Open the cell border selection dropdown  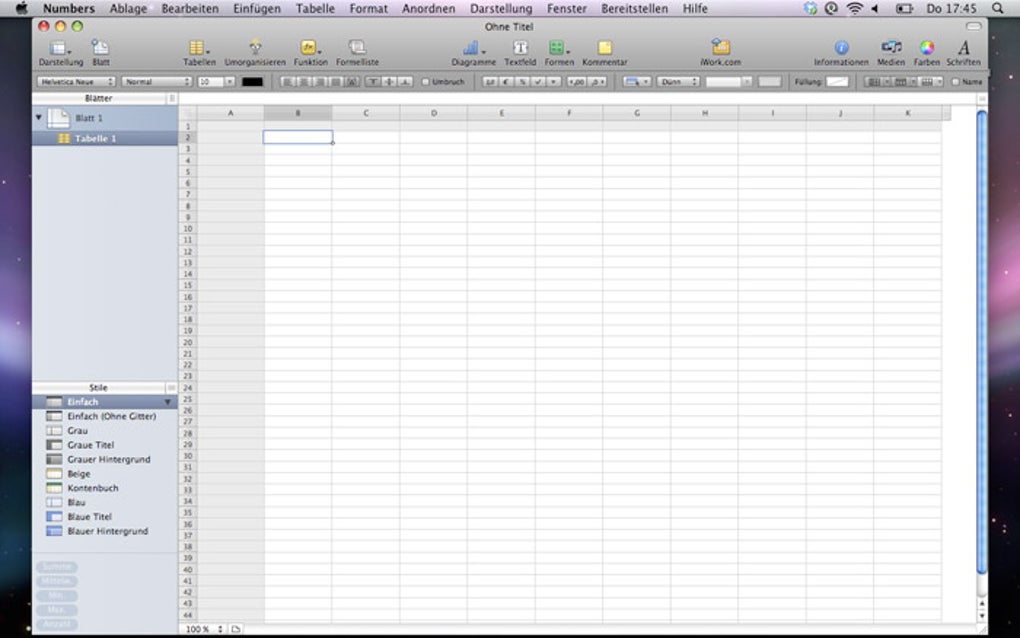(636, 82)
